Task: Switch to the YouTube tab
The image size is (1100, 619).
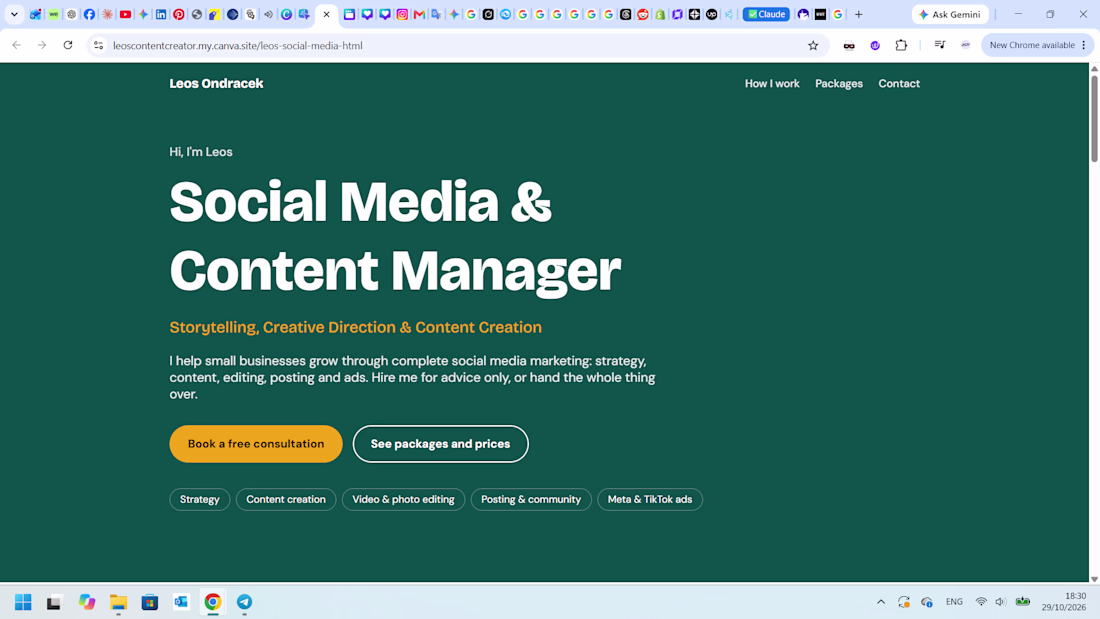Action: tap(126, 14)
